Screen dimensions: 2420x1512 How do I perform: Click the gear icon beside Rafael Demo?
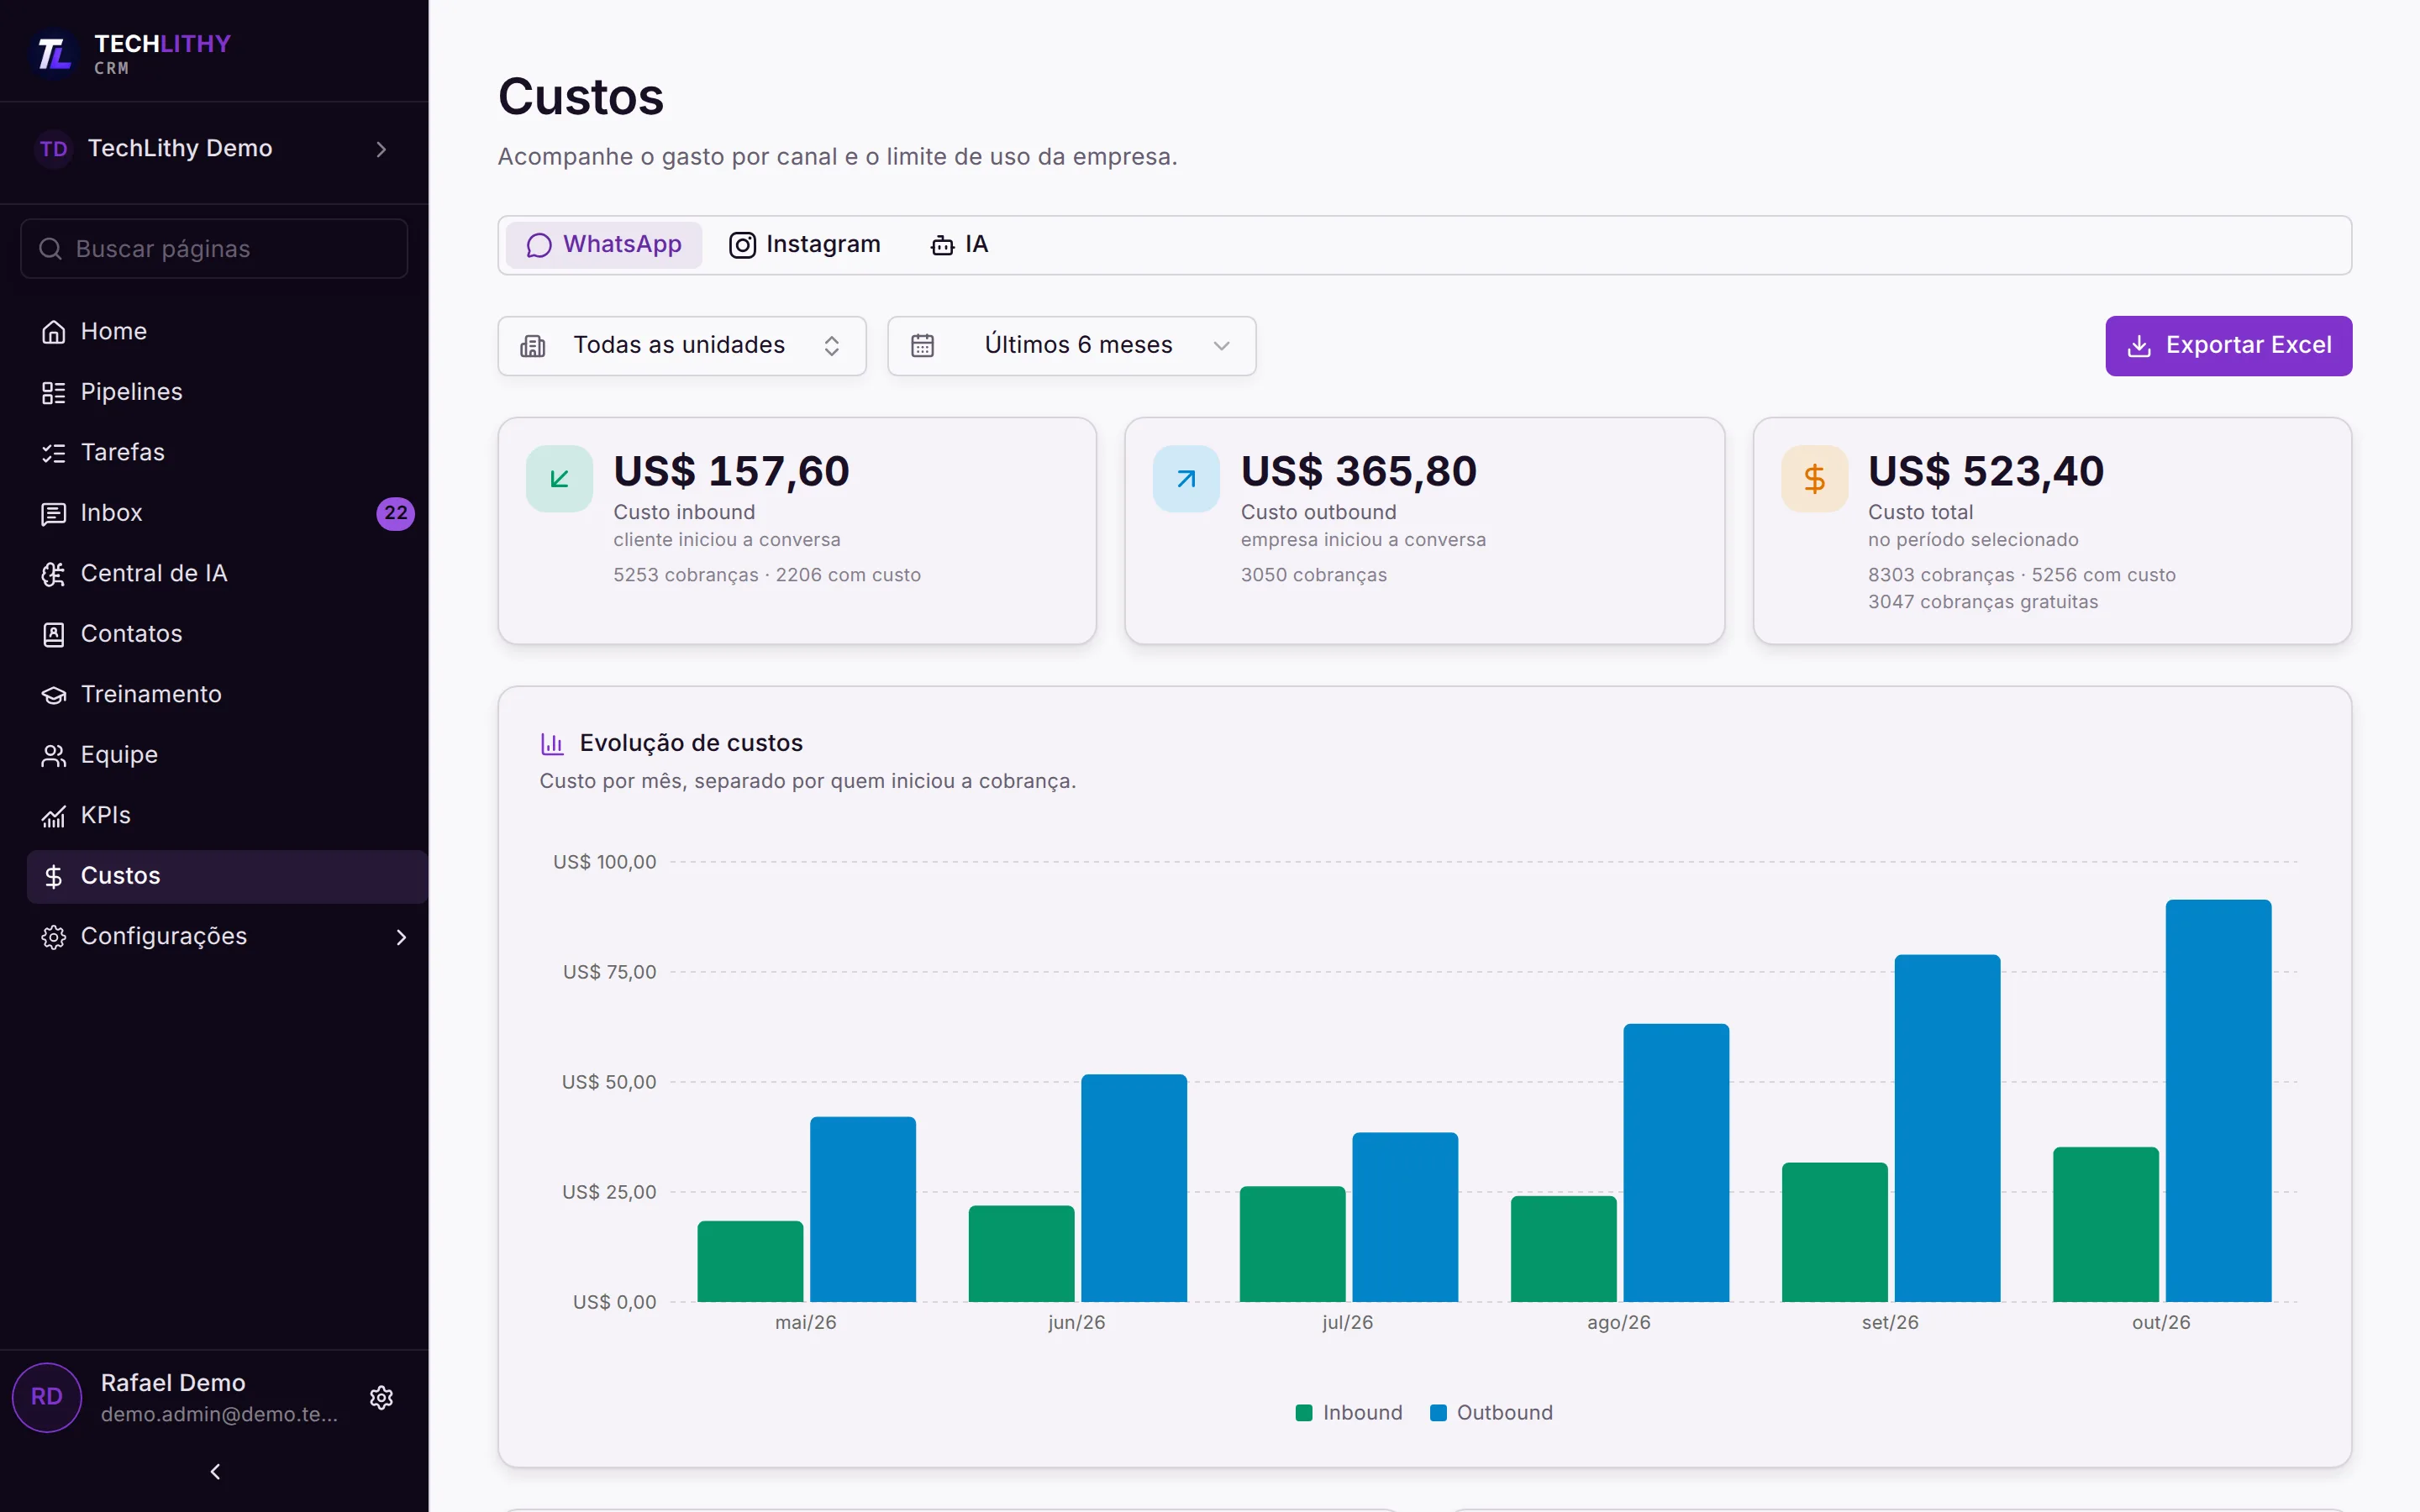pyautogui.click(x=381, y=1397)
